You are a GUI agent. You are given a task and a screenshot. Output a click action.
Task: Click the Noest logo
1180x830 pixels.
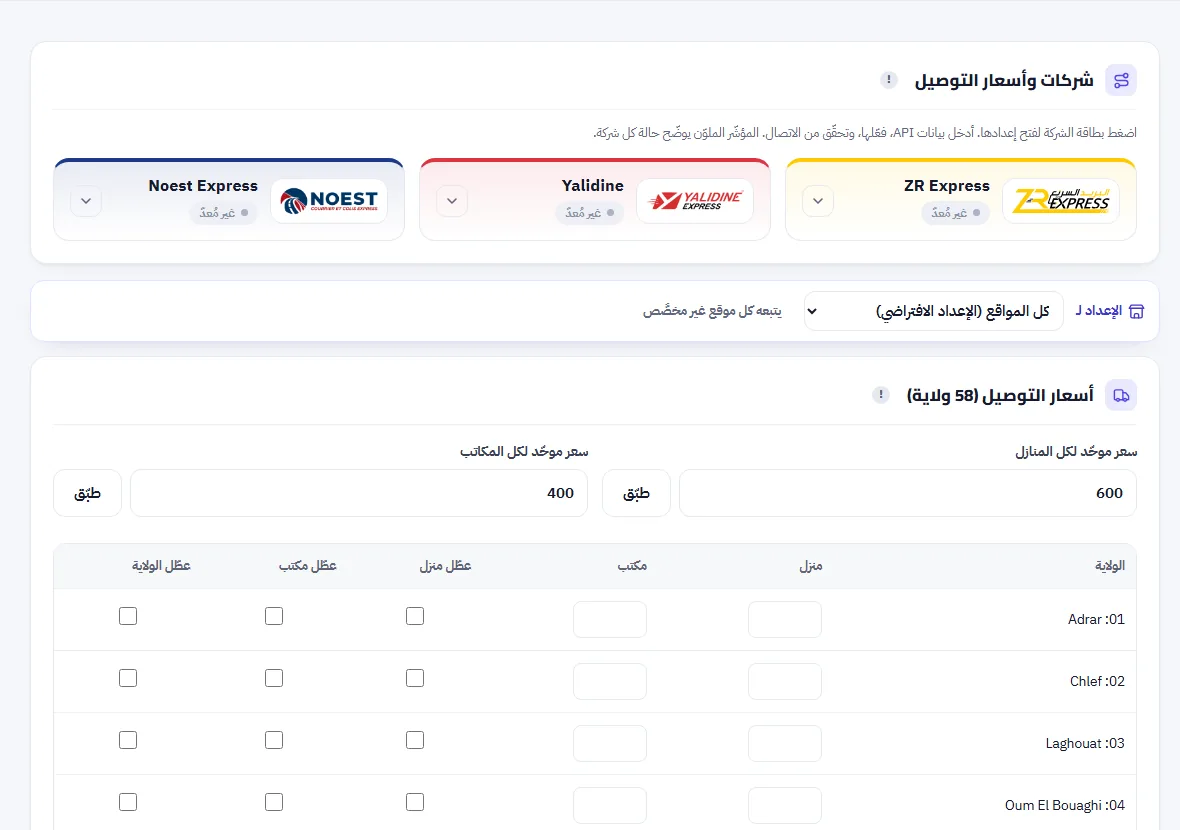coord(329,201)
